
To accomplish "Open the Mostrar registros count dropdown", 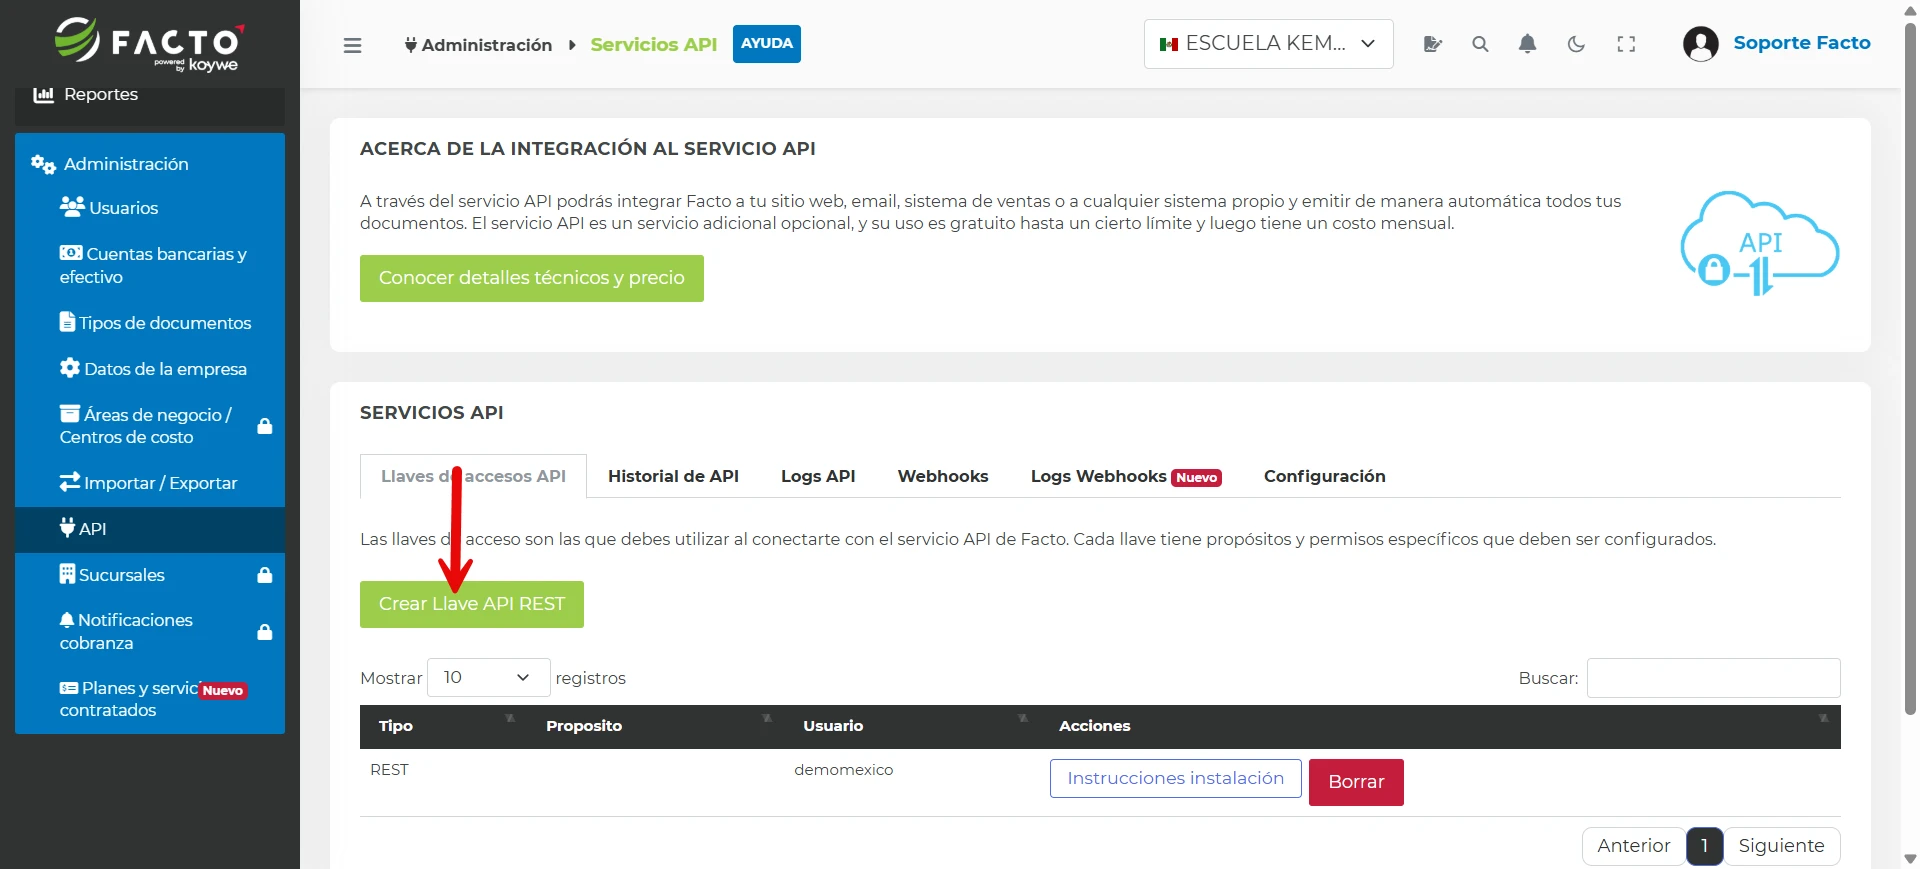I will tap(488, 677).
